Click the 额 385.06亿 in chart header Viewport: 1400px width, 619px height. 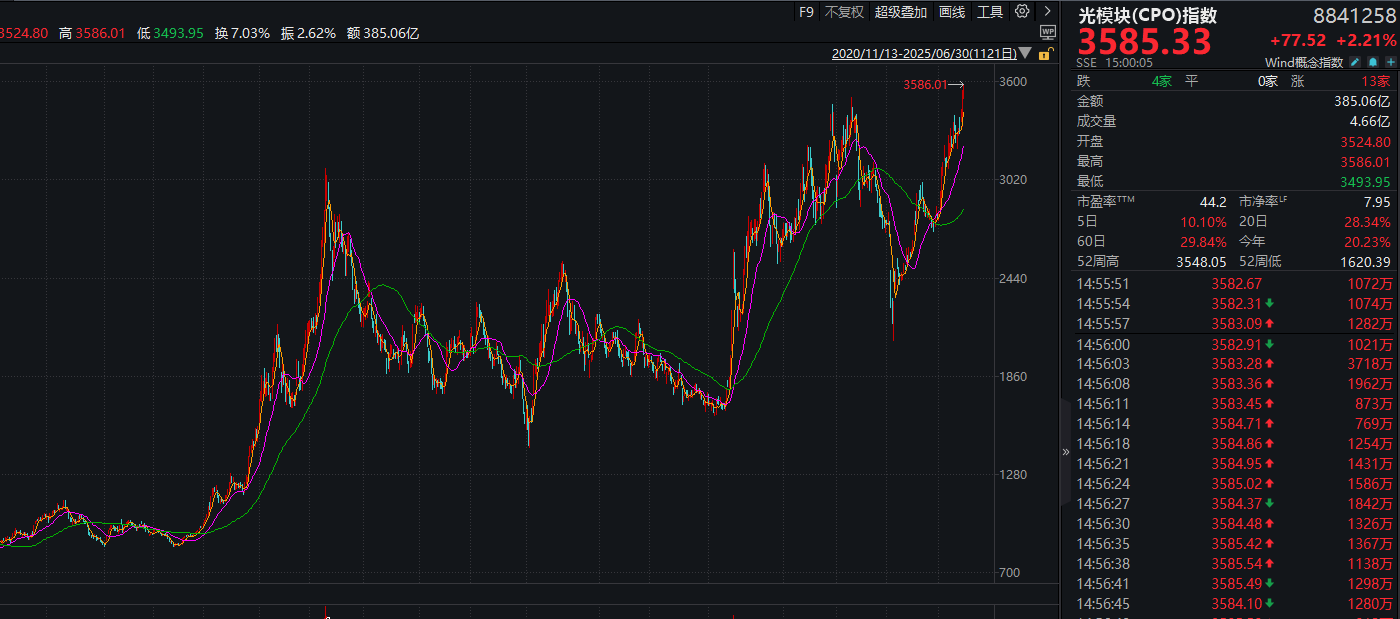383,33
